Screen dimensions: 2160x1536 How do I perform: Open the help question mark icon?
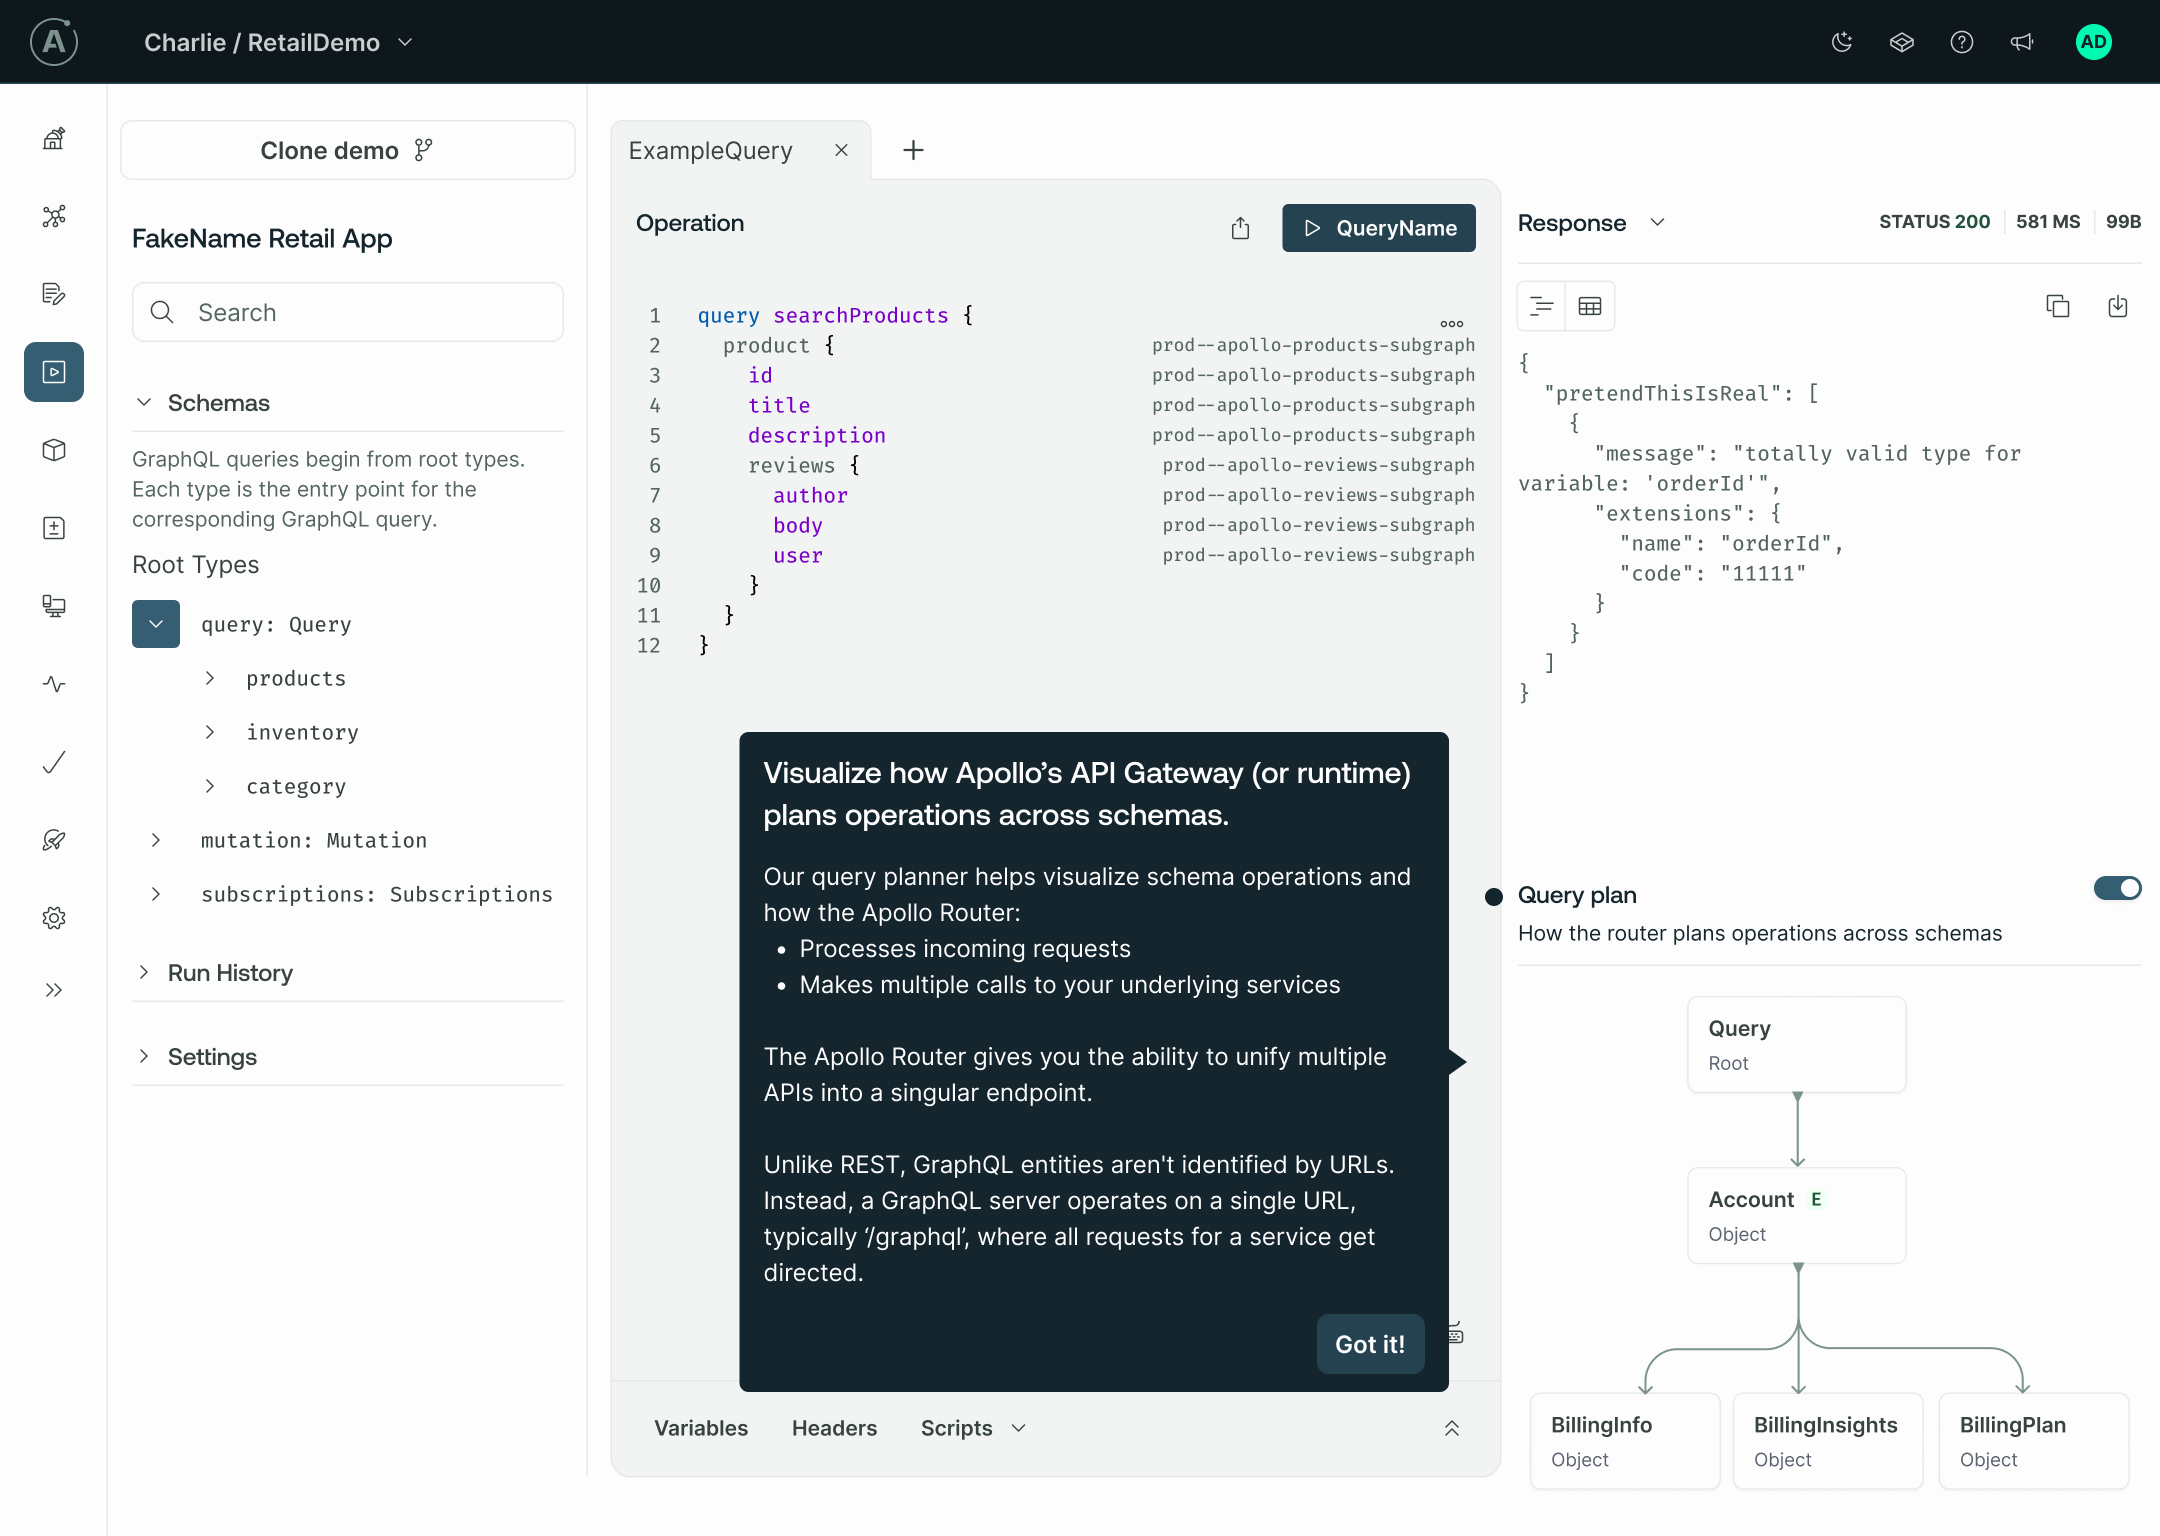click(1961, 42)
